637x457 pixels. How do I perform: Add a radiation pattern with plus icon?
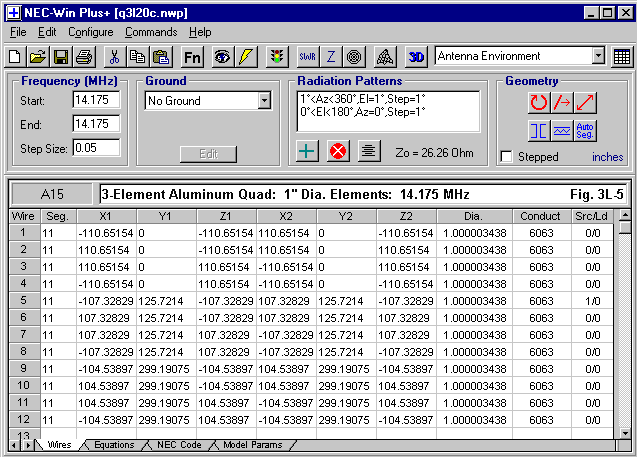point(309,151)
